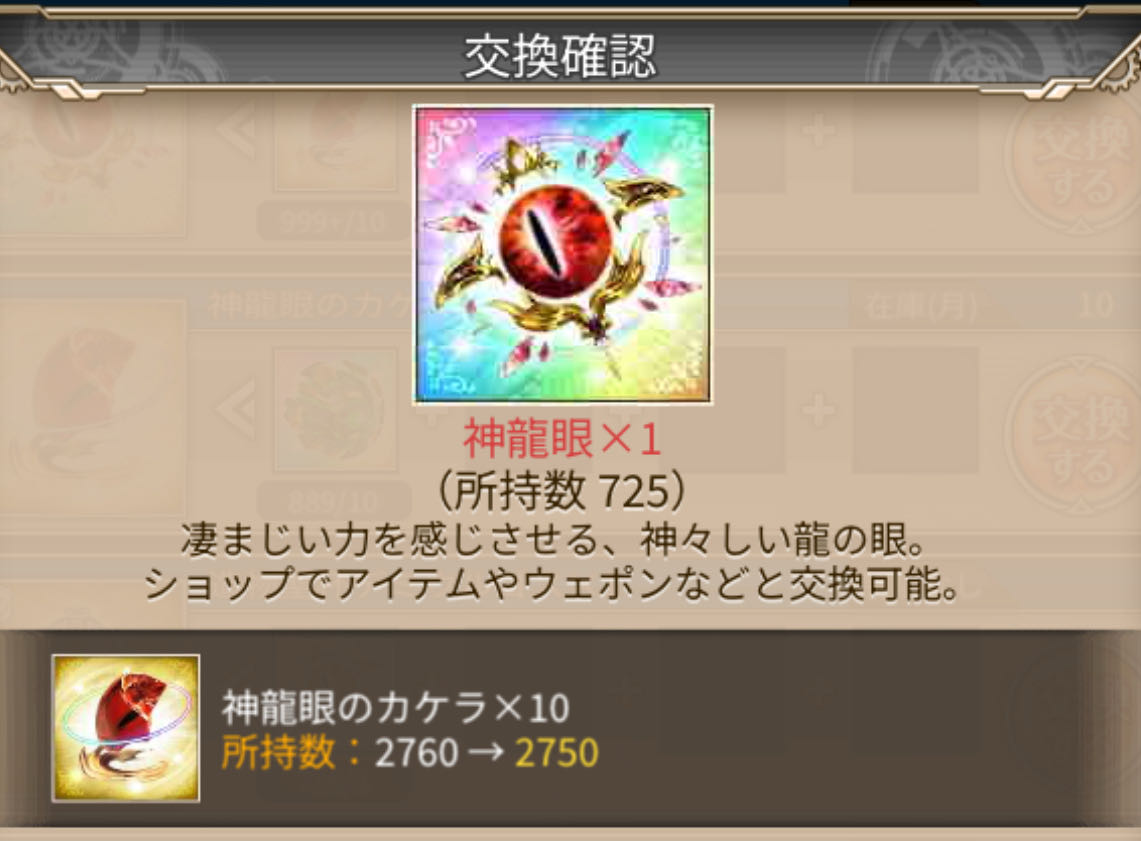Screen dimensions: 1141x841
Task: Tap the 神龍眼のカケラ×10 cost label
Action: tap(395, 707)
